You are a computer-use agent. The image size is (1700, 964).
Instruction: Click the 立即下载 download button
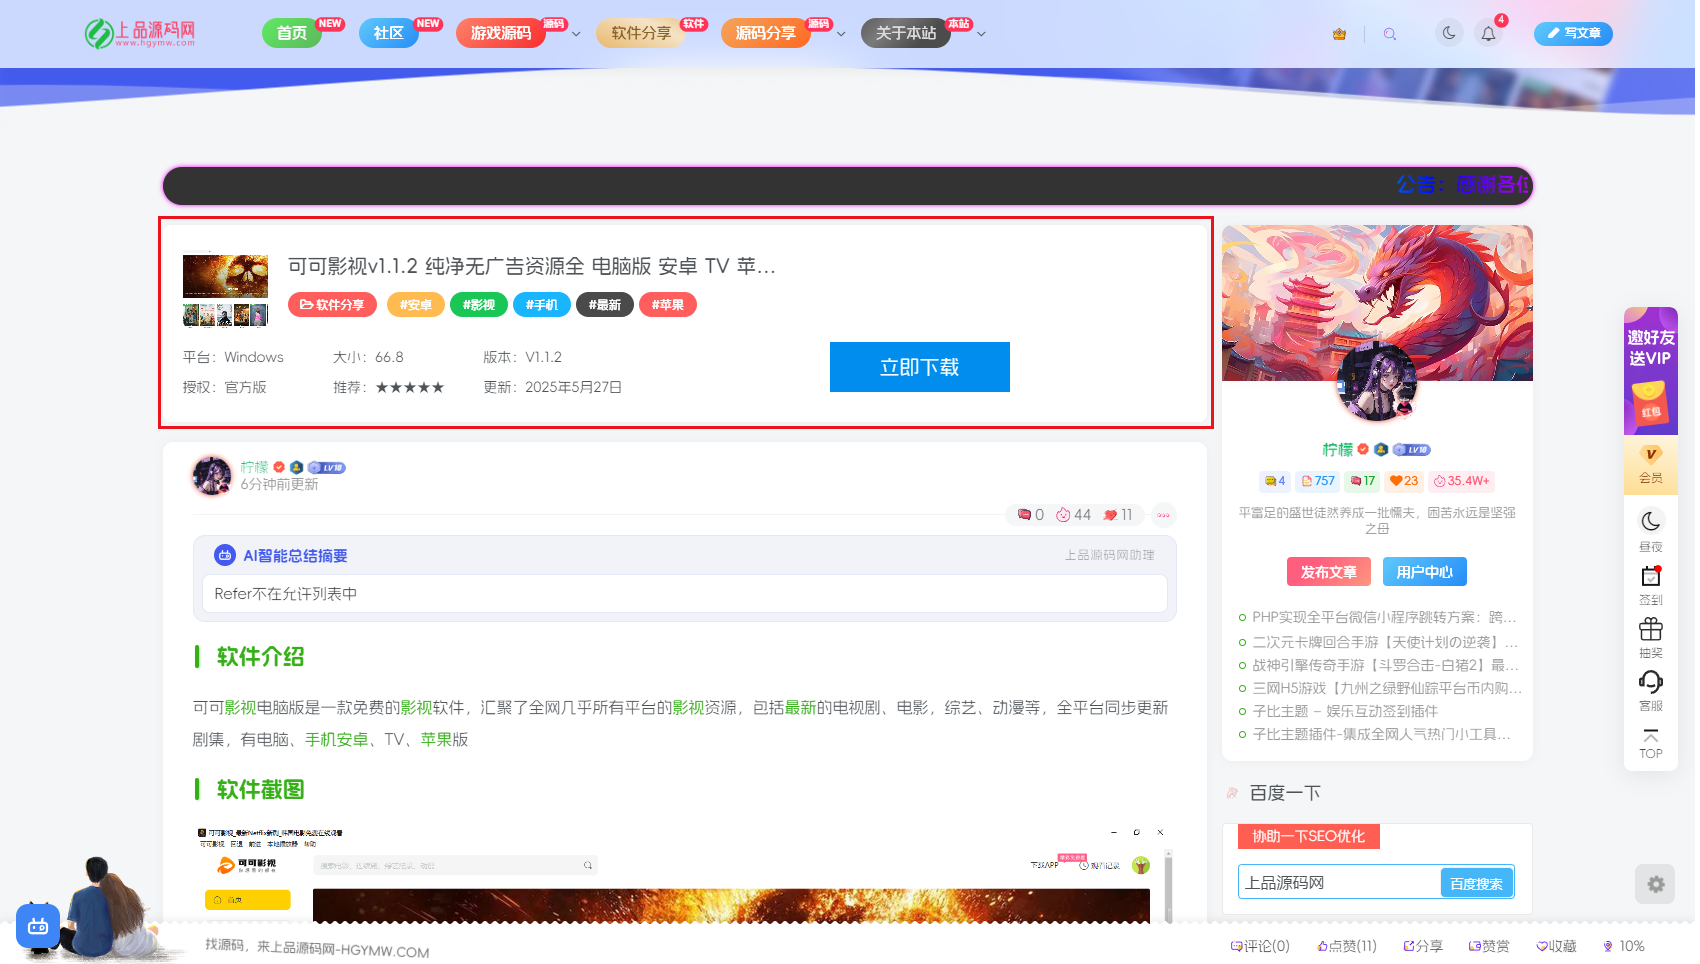919,367
